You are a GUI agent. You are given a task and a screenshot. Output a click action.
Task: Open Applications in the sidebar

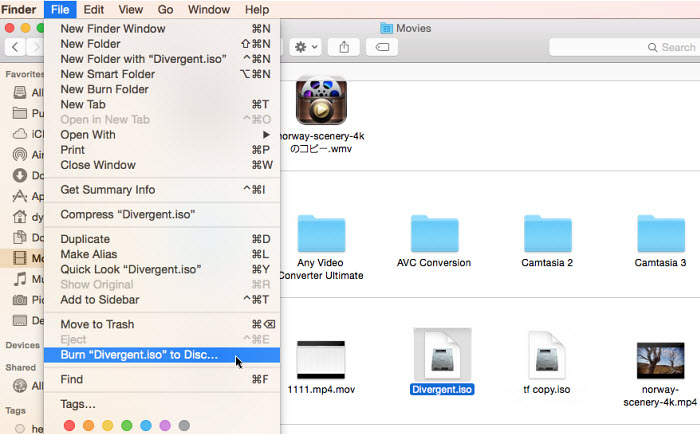coord(28,196)
